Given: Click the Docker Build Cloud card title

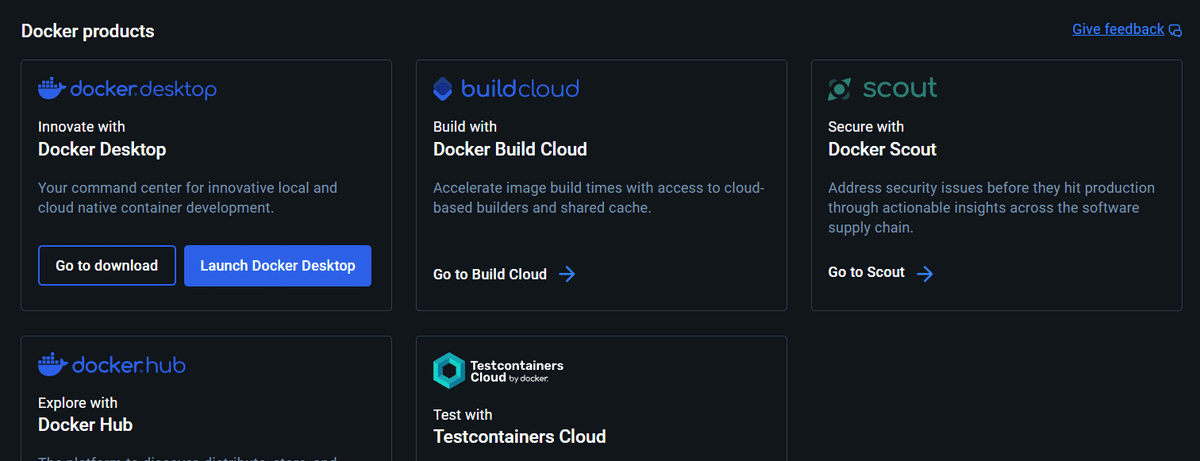Looking at the screenshot, I should (510, 149).
